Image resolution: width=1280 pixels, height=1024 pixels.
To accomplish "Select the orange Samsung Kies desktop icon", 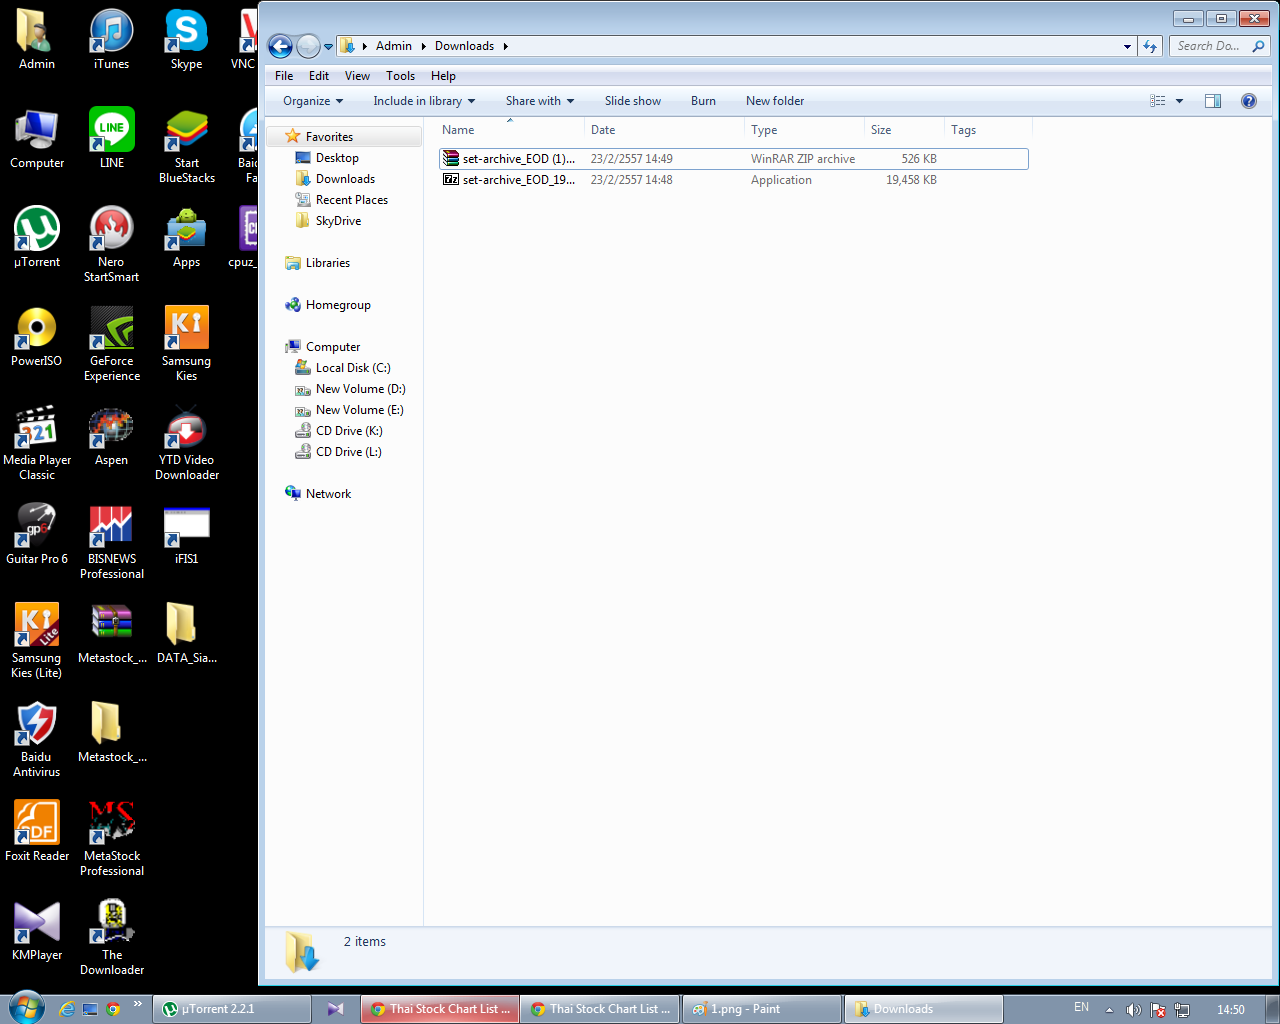I will (187, 344).
